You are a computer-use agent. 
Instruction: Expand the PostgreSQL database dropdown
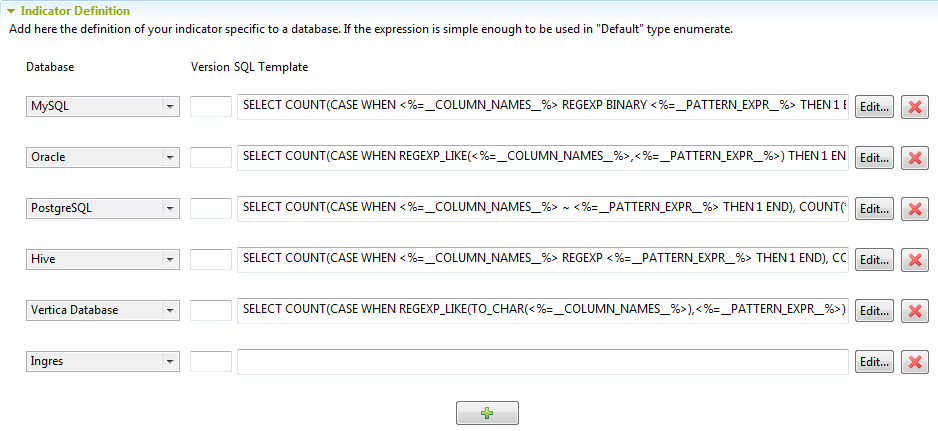click(169, 208)
